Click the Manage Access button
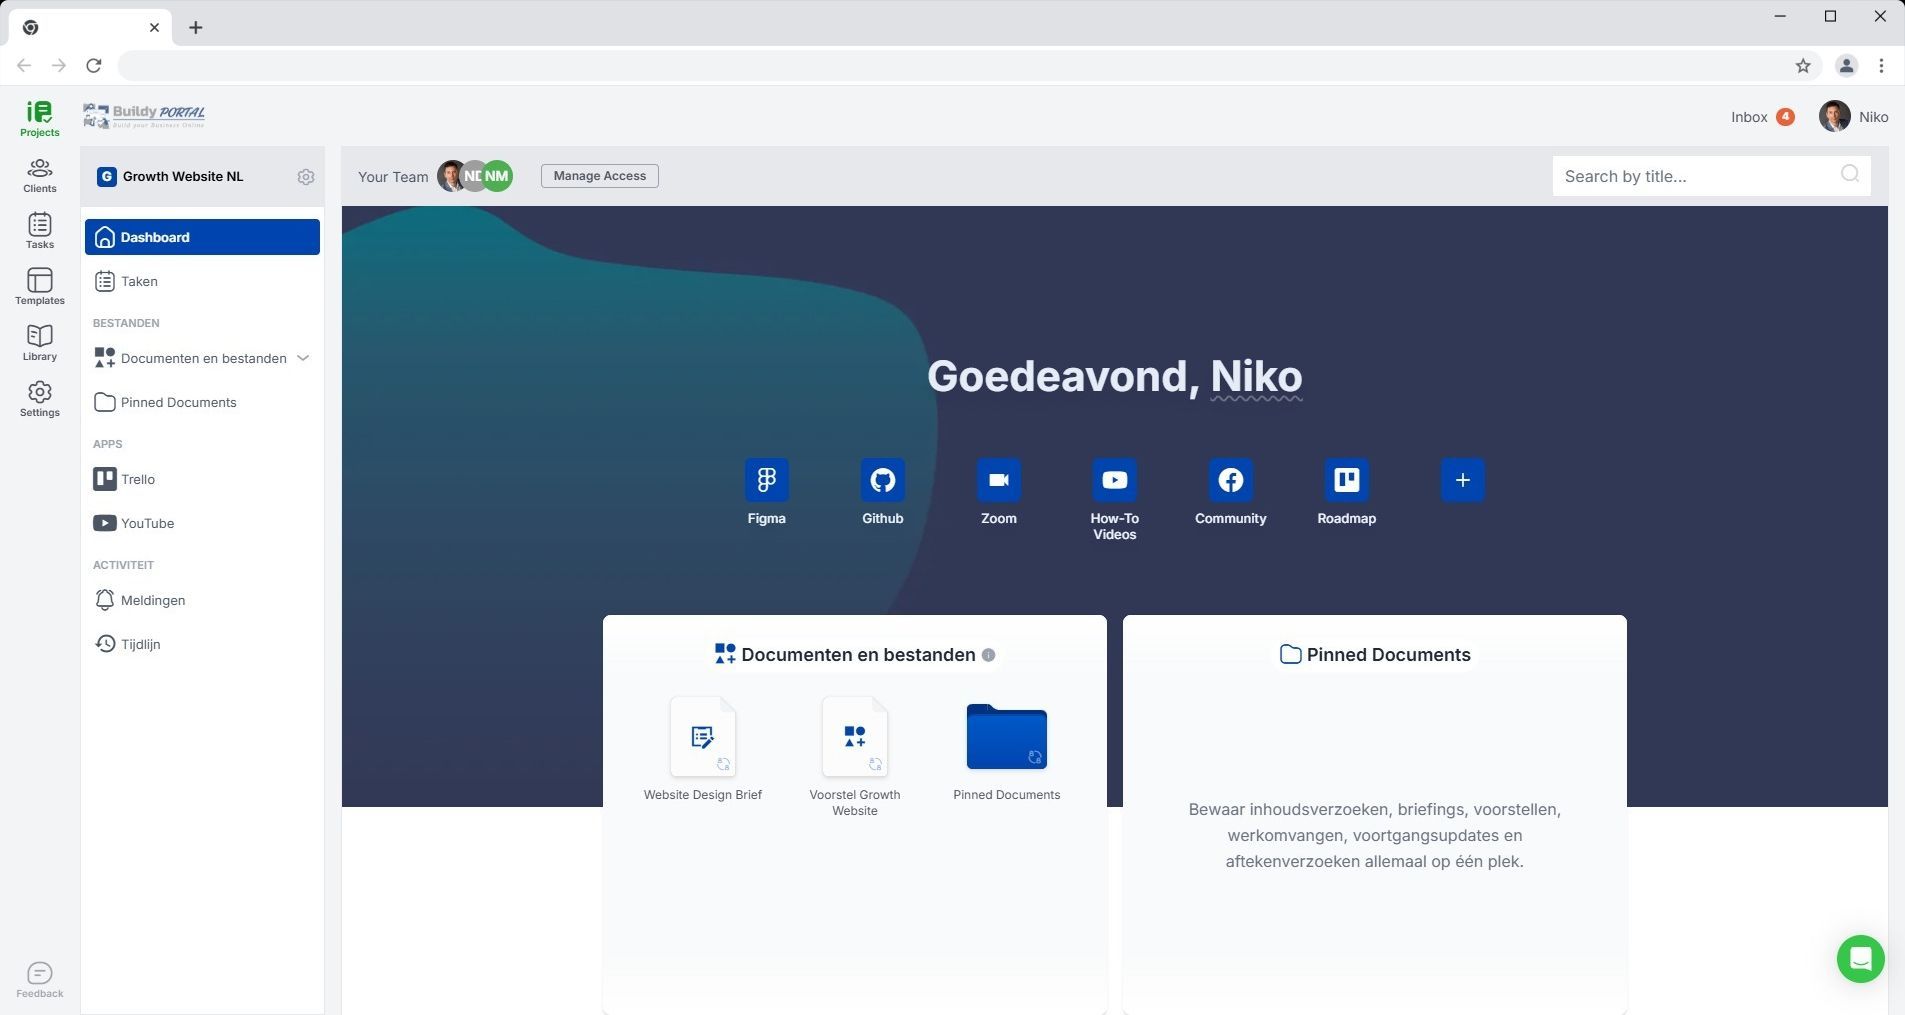Viewport: 1905px width, 1015px height. pos(599,176)
